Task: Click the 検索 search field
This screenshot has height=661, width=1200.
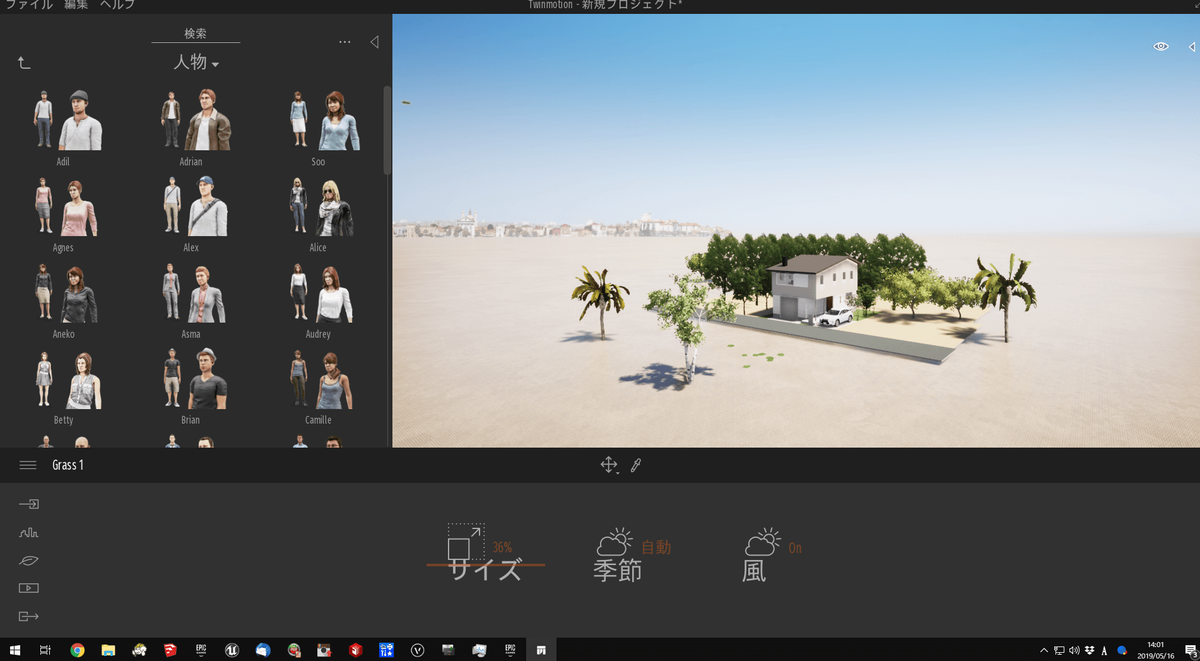Action: click(195, 33)
